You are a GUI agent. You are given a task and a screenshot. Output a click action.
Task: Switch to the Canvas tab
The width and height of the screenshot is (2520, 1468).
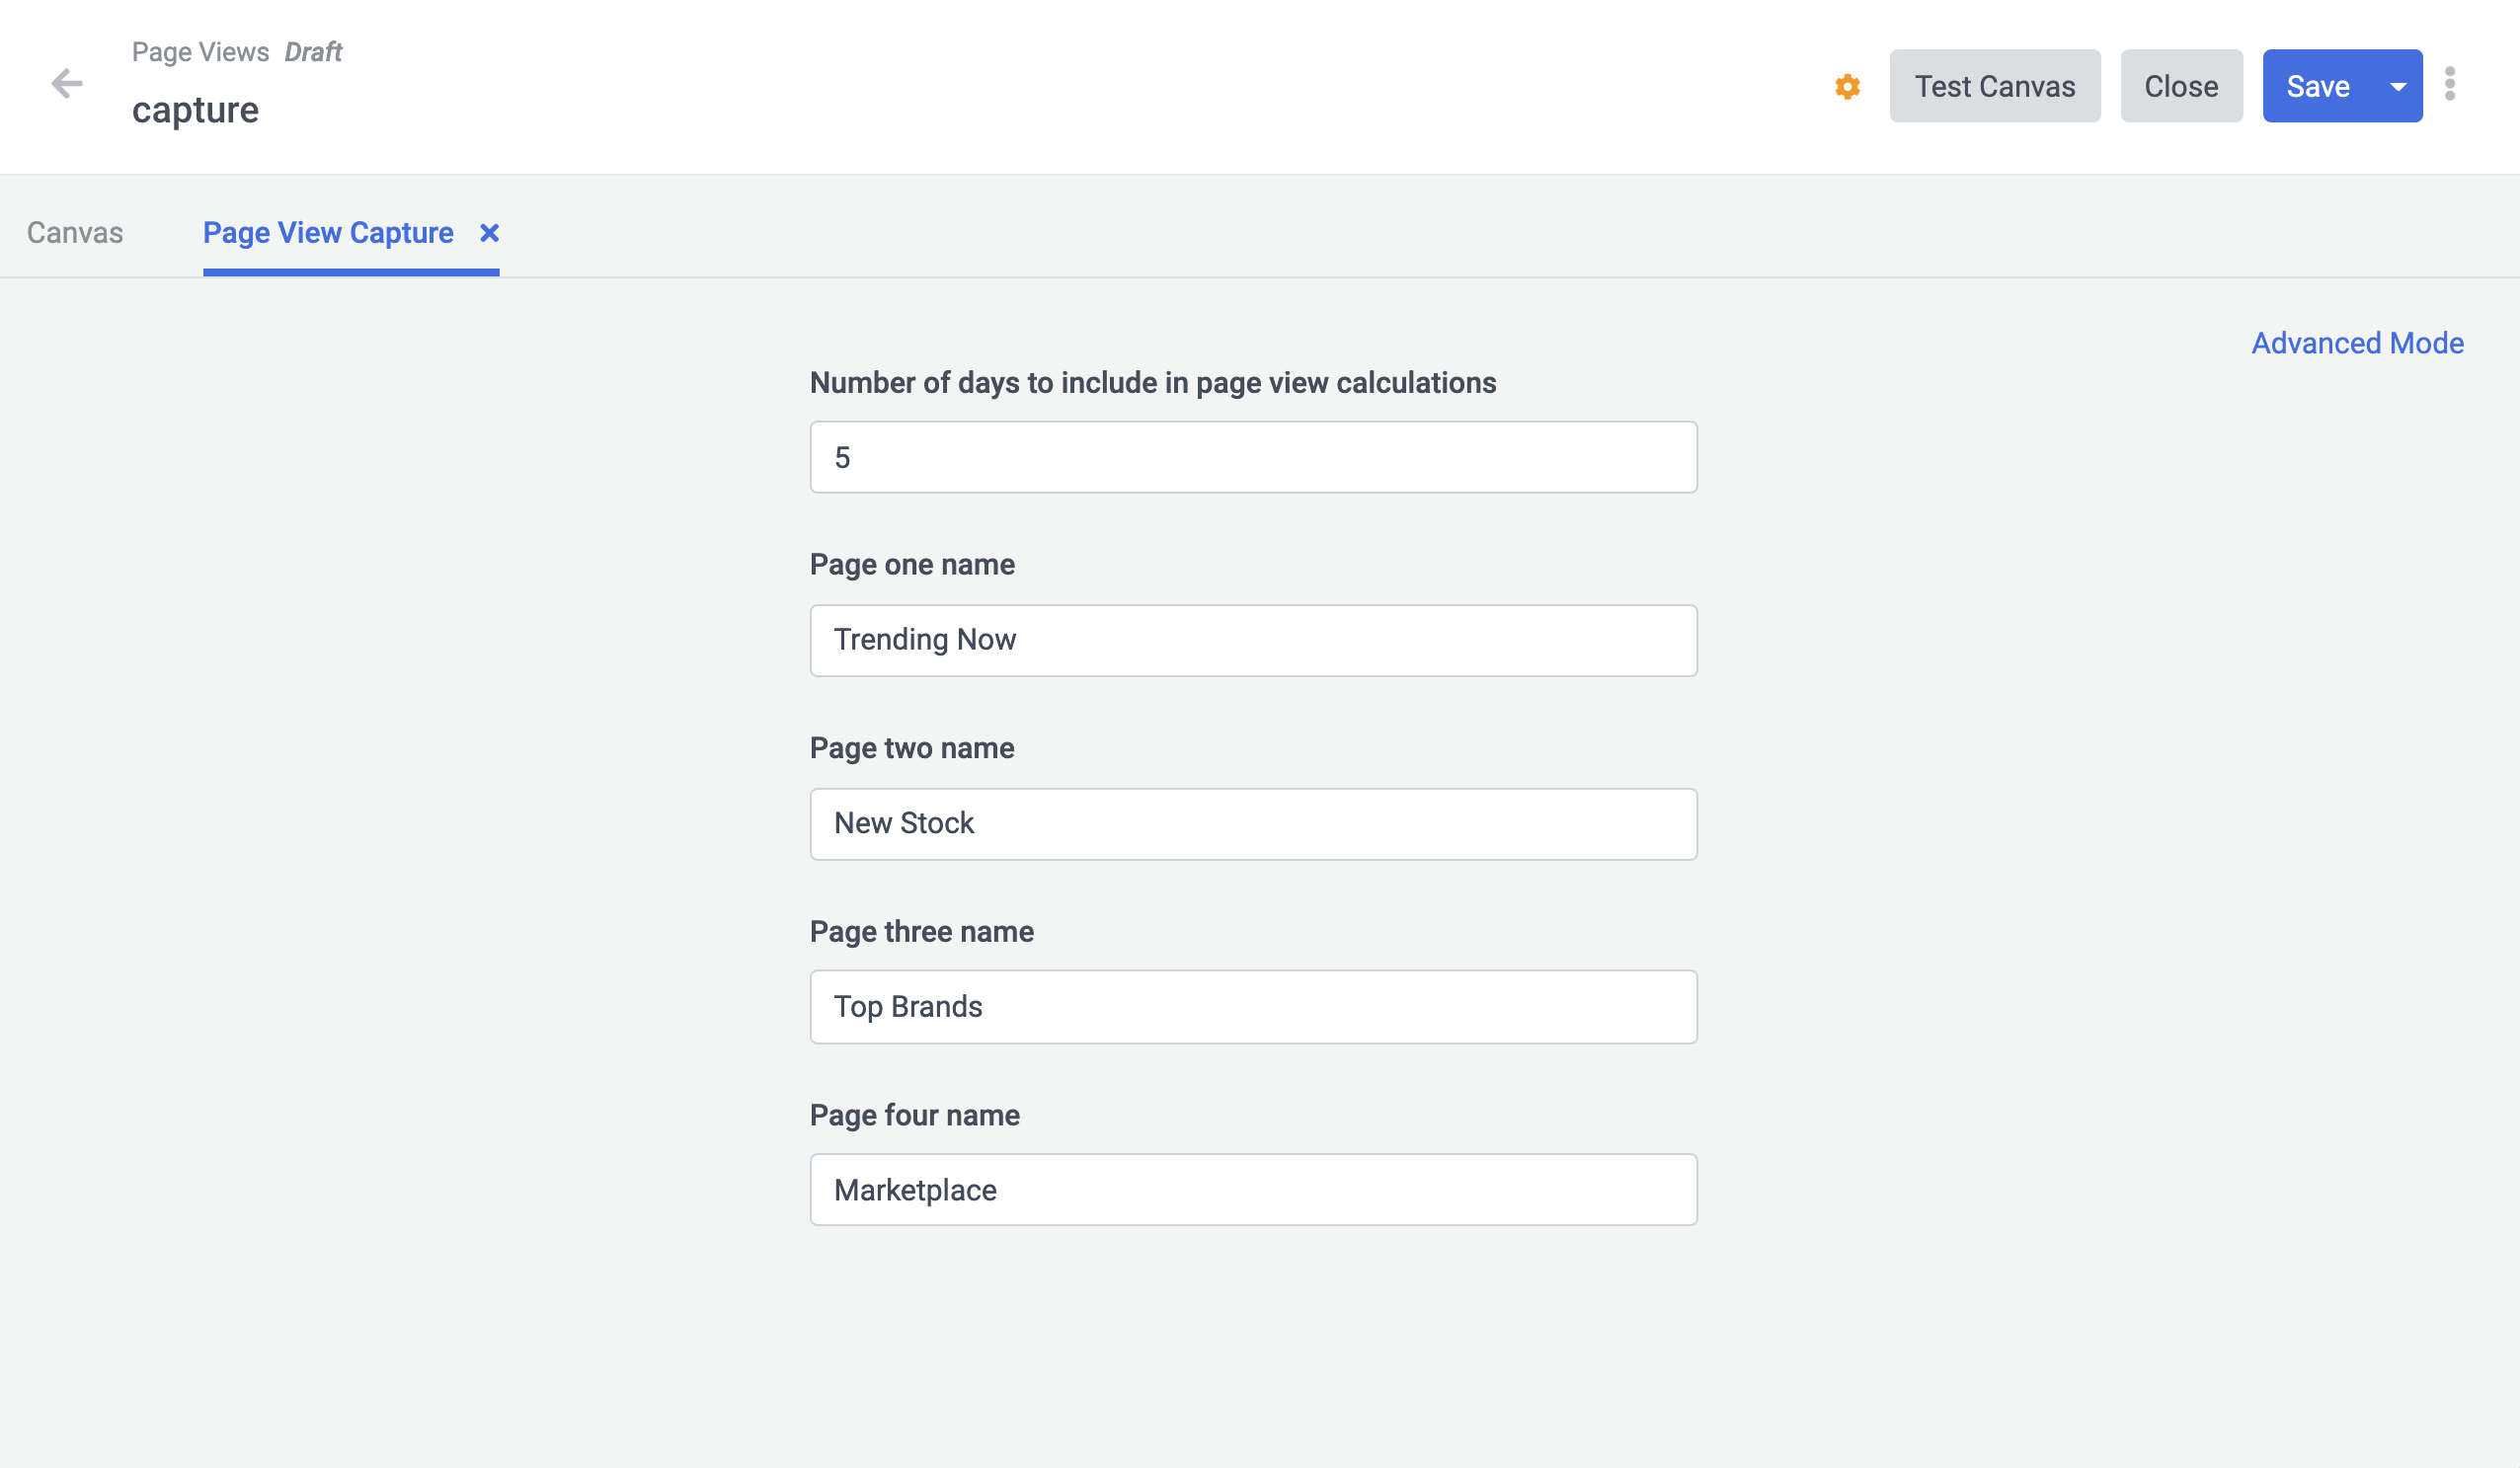75,233
